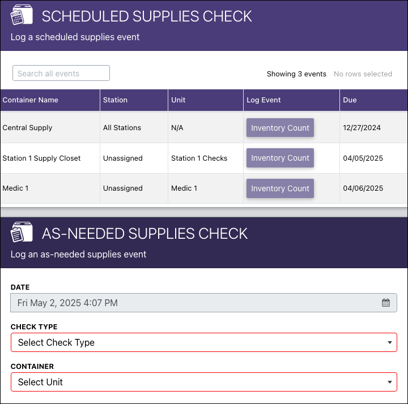
Task: Click the Check Type dropdown arrow
Action: 389,342
